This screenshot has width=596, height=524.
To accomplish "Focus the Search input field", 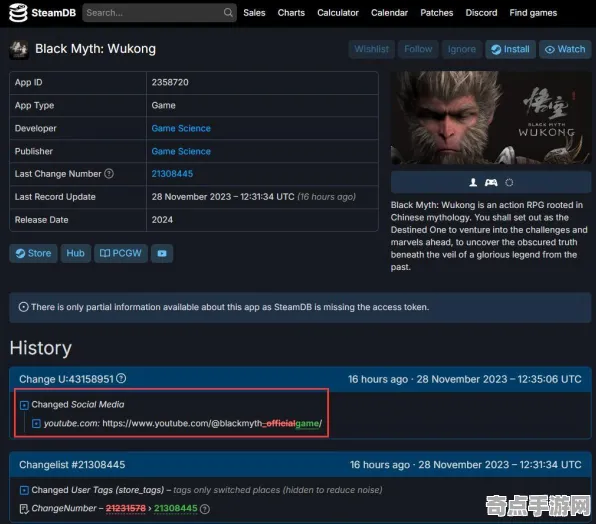I will [x=154, y=13].
